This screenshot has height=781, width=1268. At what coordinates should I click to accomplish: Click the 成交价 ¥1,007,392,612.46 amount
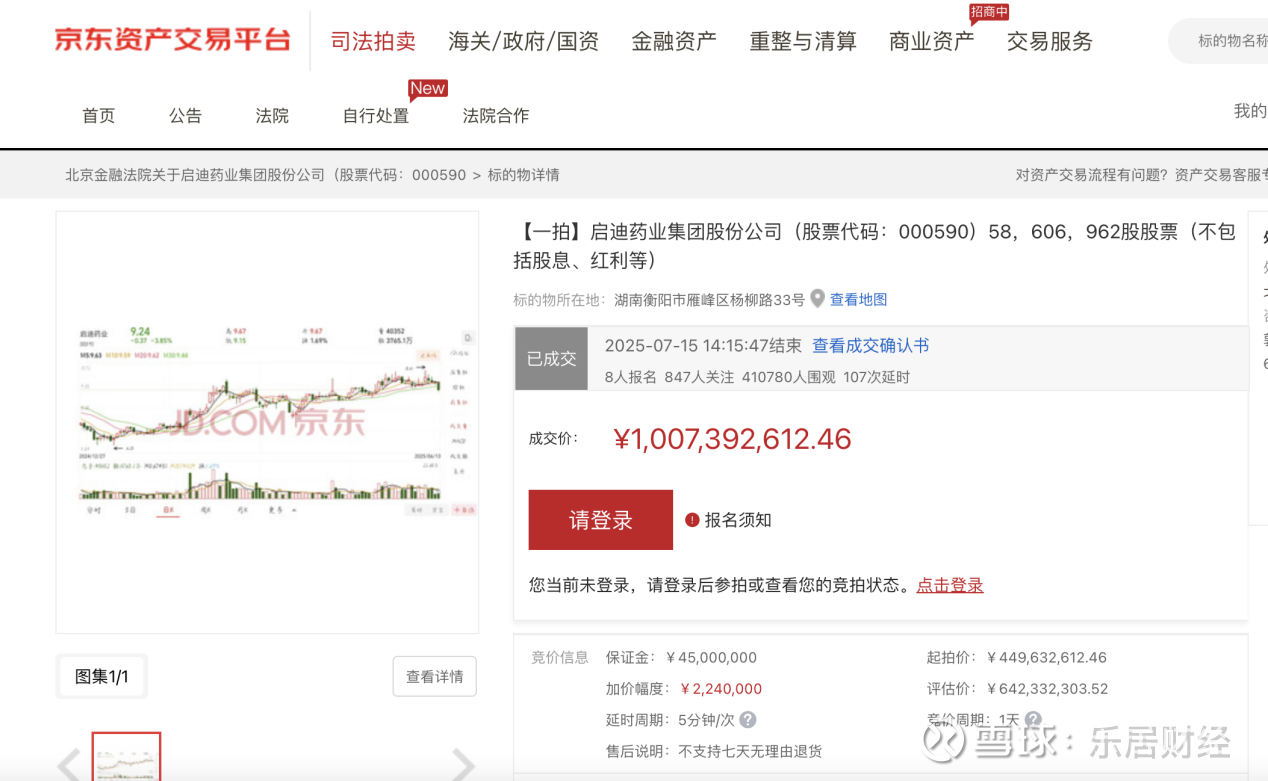732,439
